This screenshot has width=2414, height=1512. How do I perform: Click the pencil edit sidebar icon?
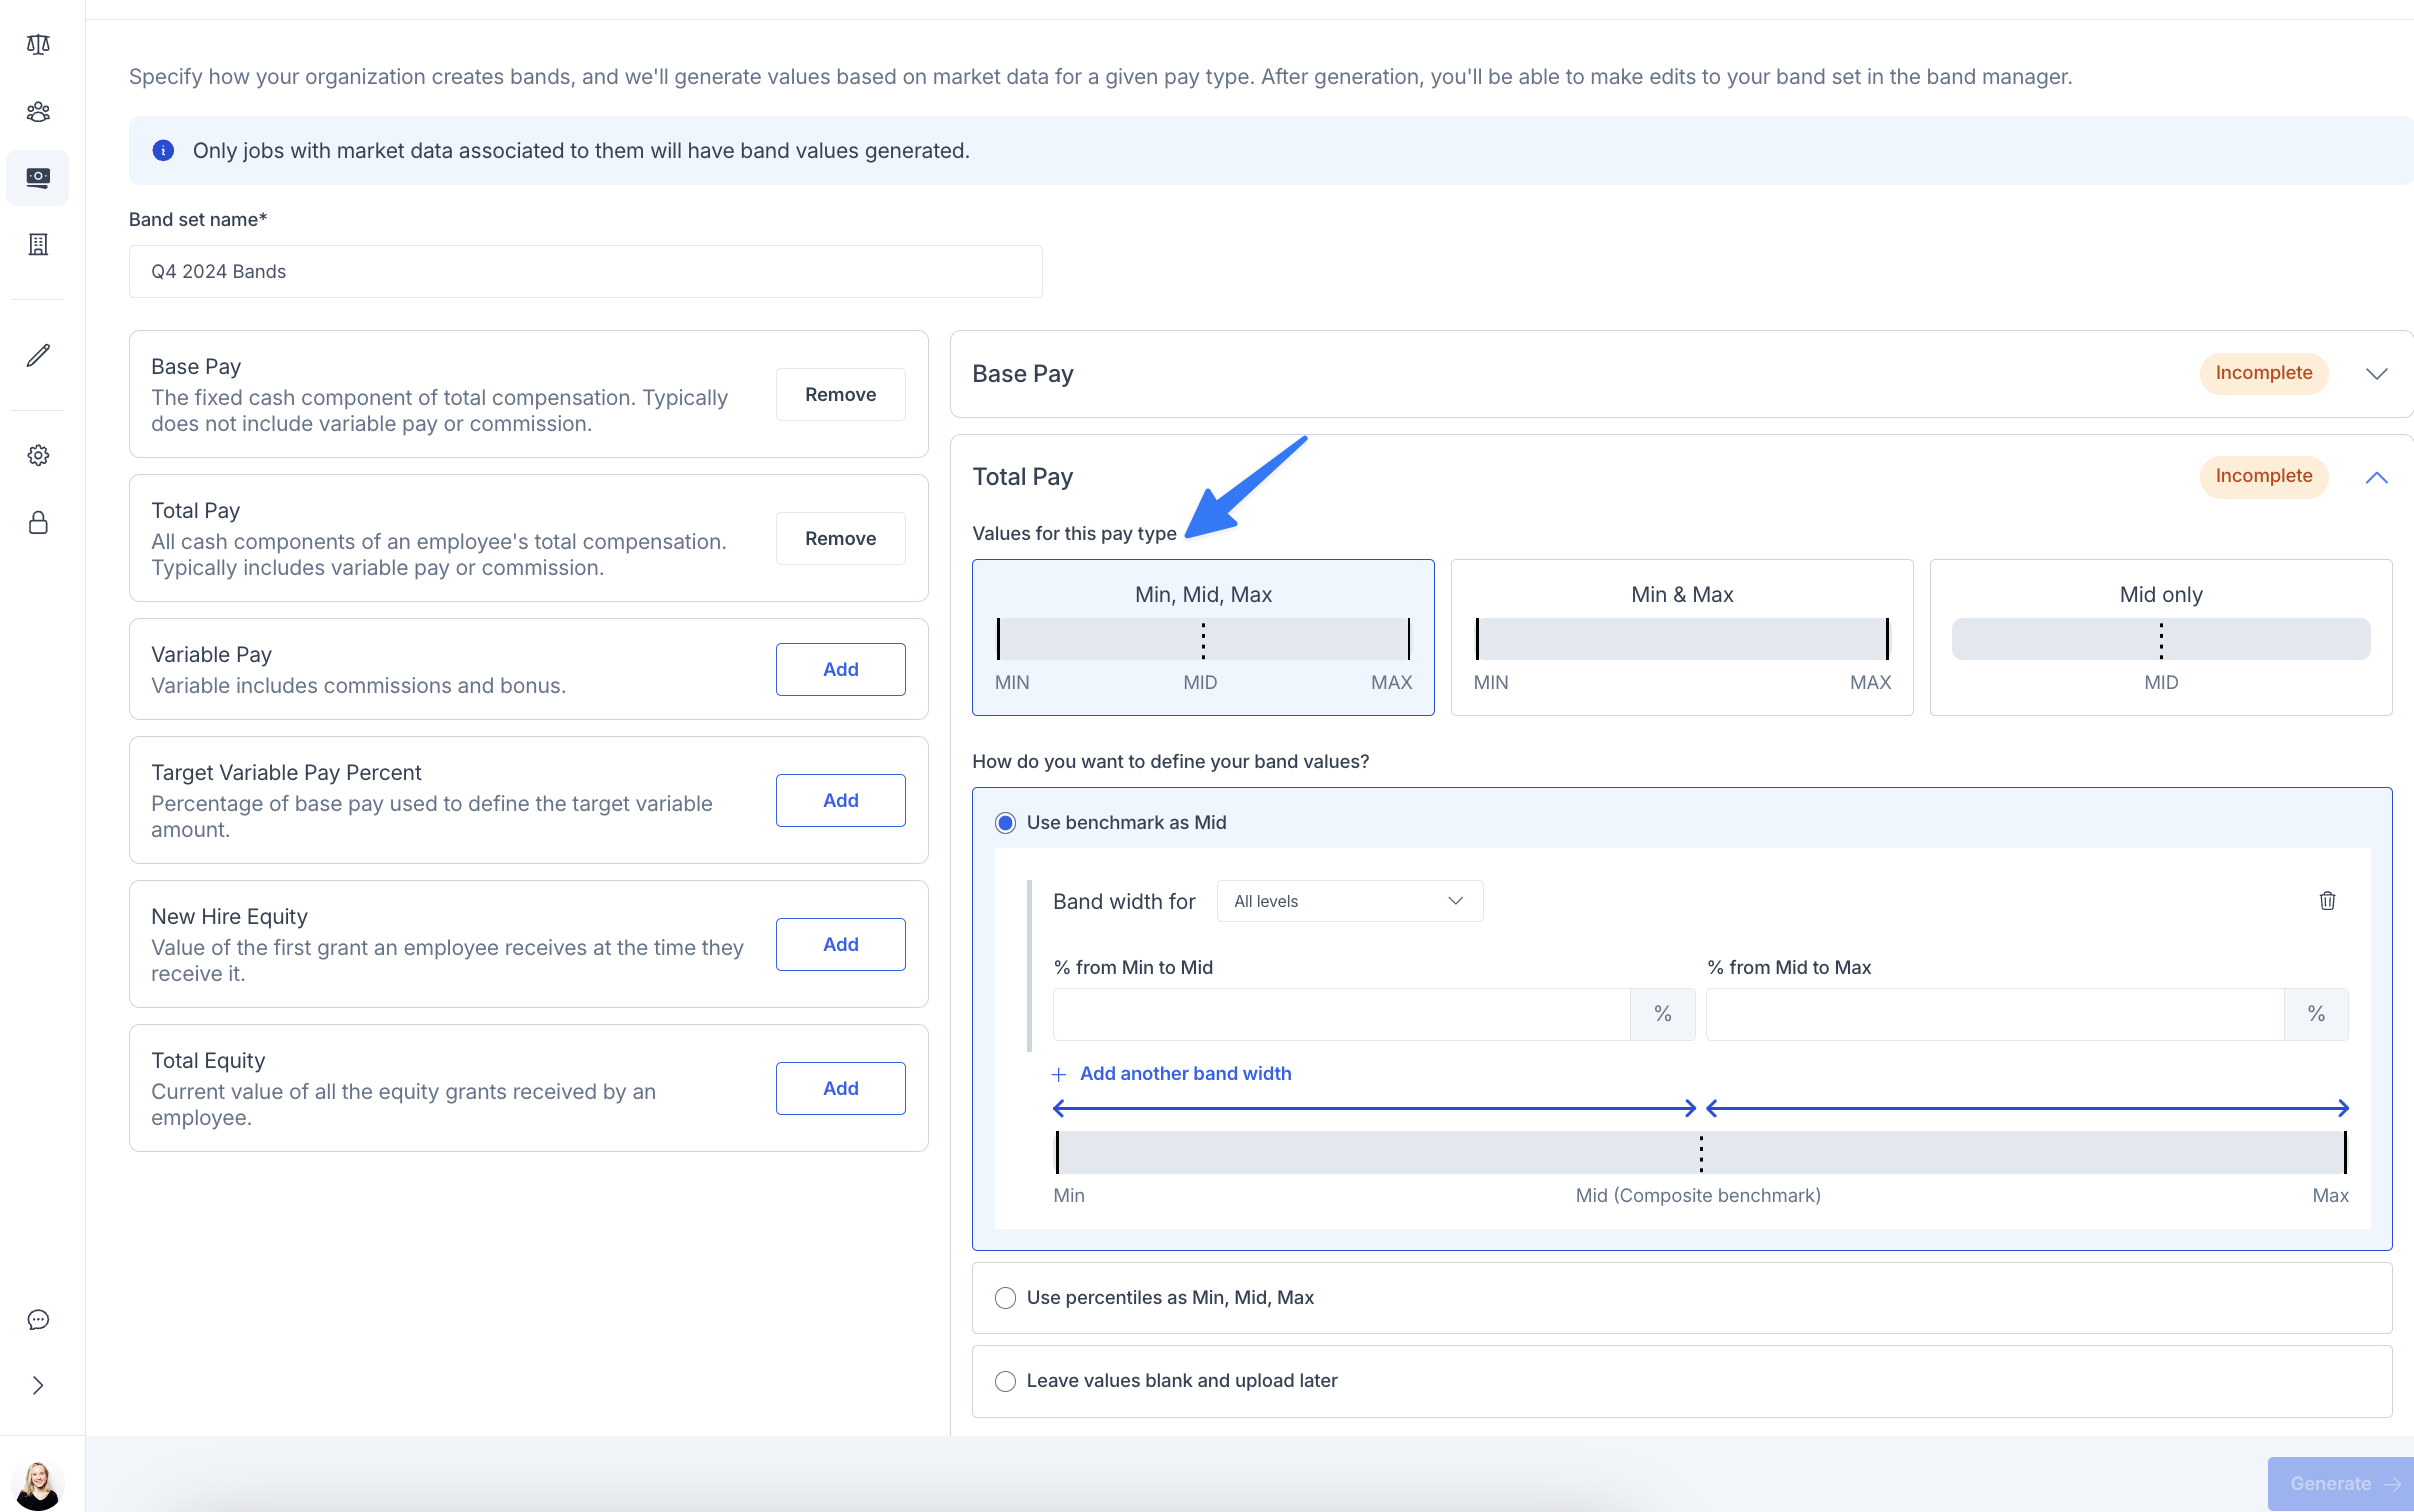38,355
